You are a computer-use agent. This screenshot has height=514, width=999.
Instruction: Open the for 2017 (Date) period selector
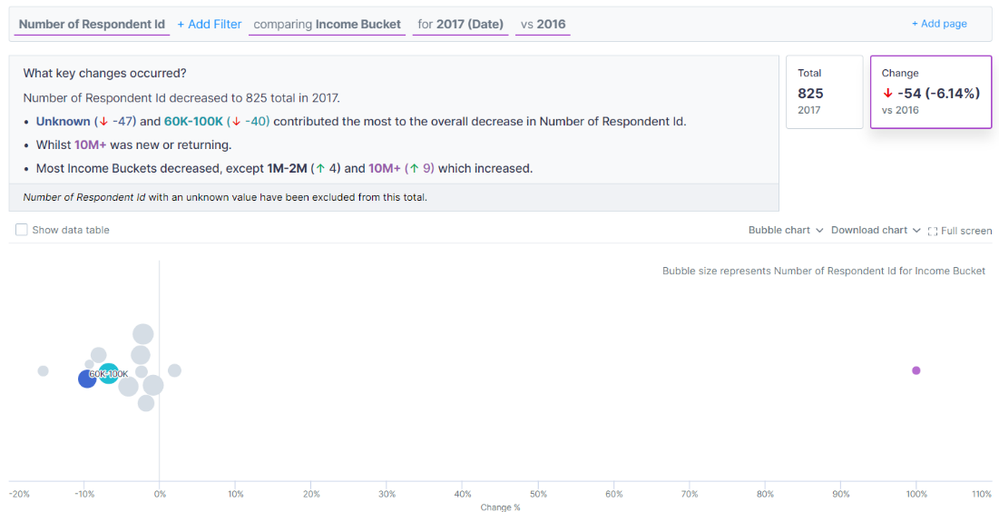click(460, 25)
